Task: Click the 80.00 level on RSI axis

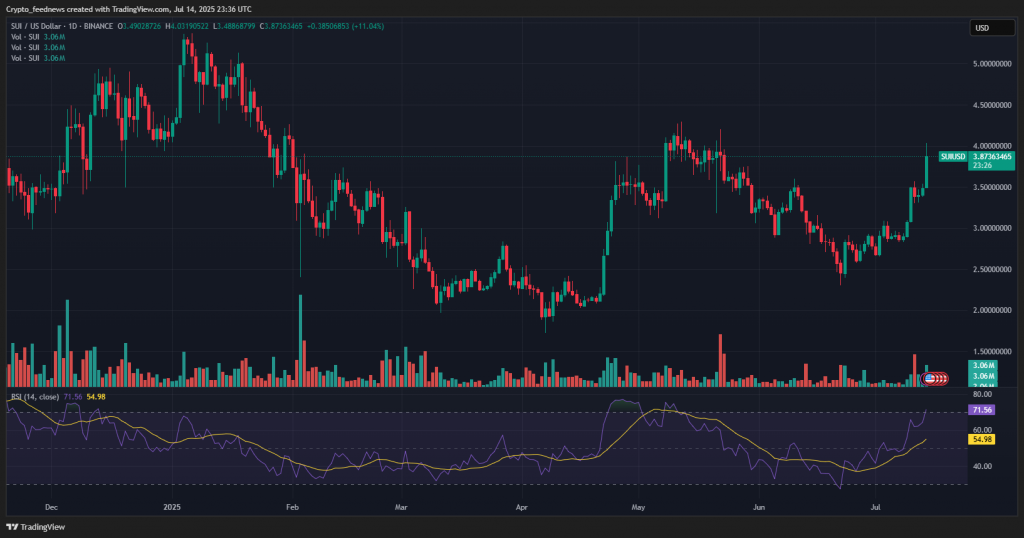Action: point(982,394)
